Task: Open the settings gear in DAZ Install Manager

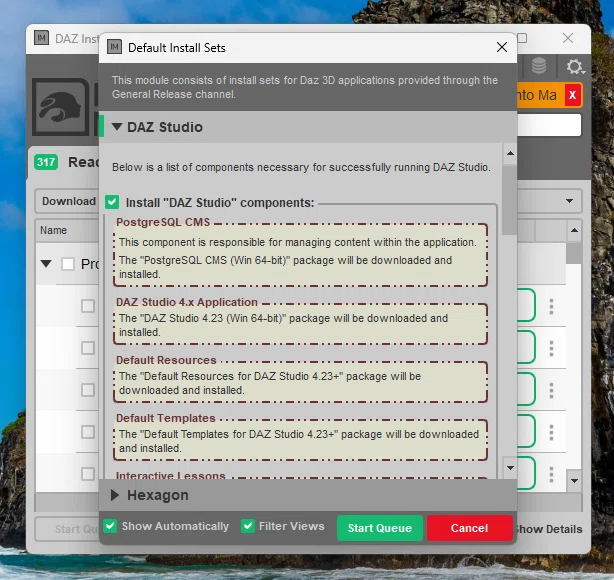Action: 574,67
